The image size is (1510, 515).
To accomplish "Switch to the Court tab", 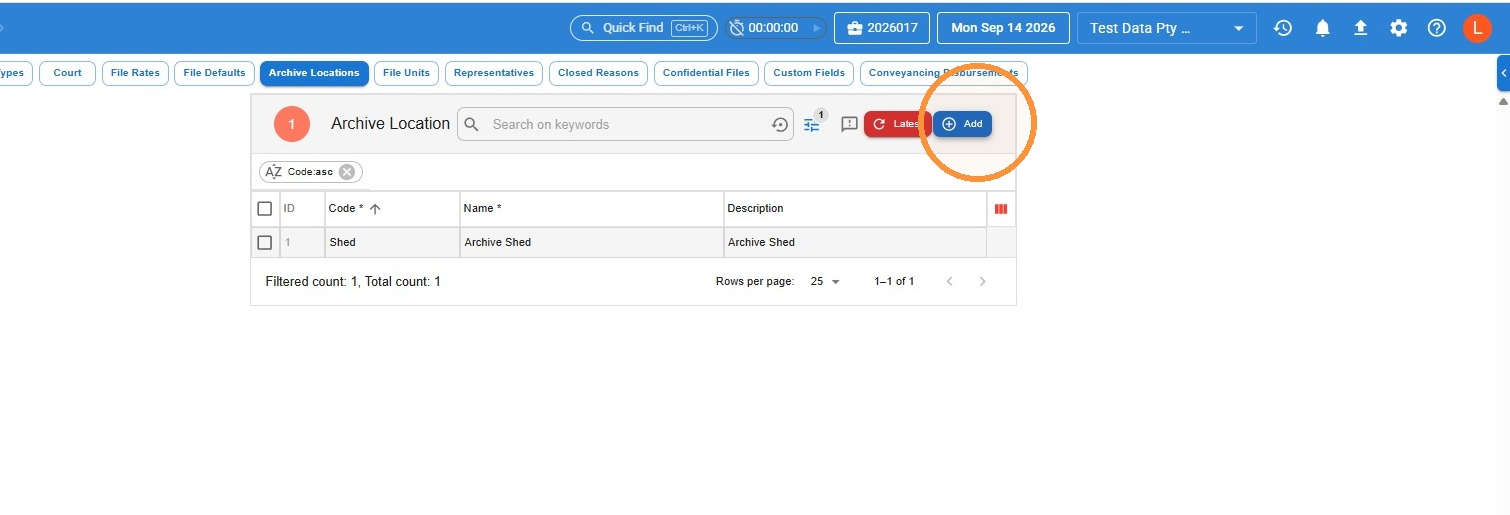I will point(68,73).
